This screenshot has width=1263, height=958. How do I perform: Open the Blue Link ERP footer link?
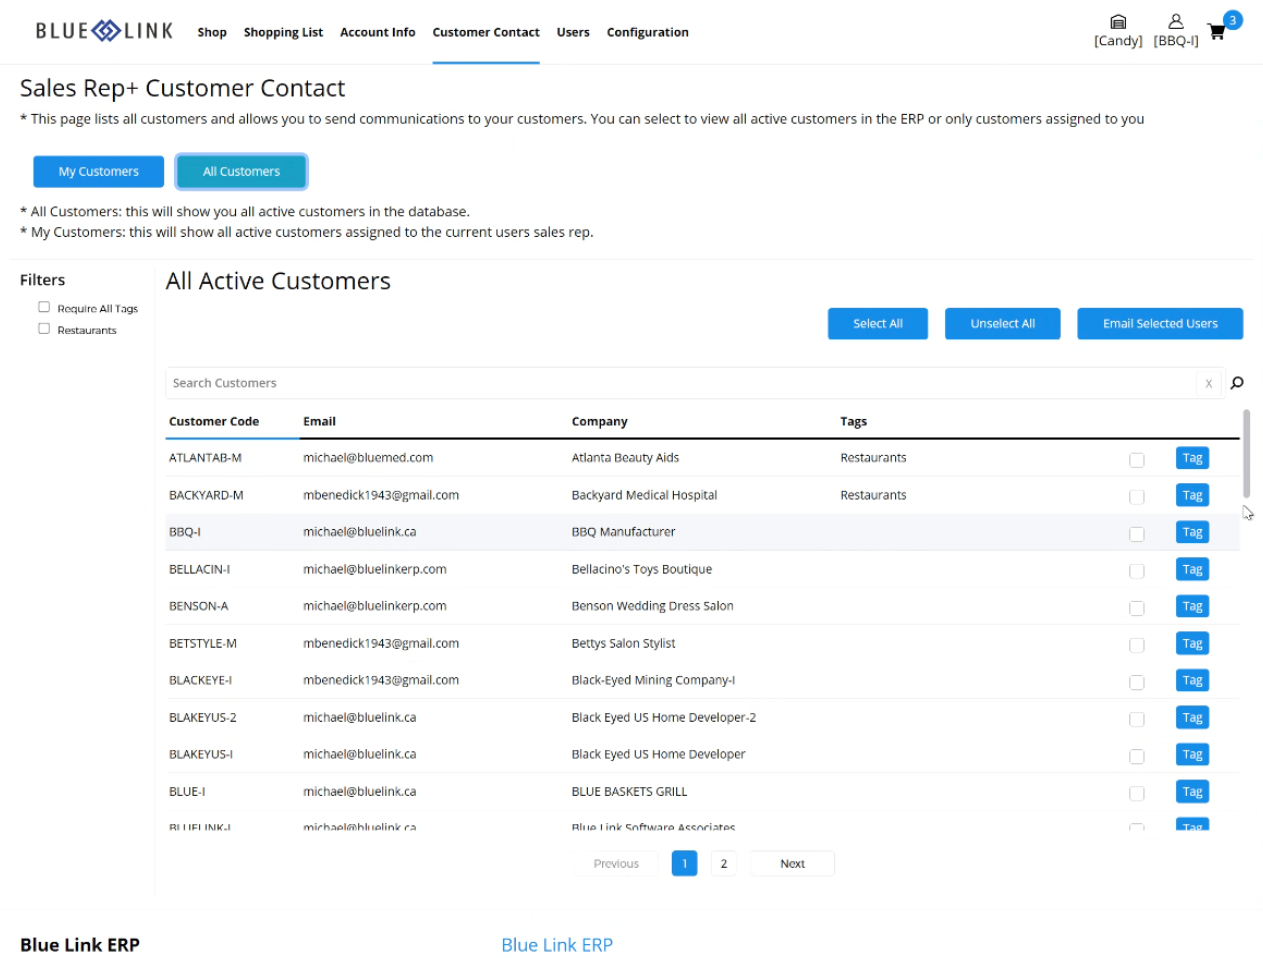click(557, 945)
